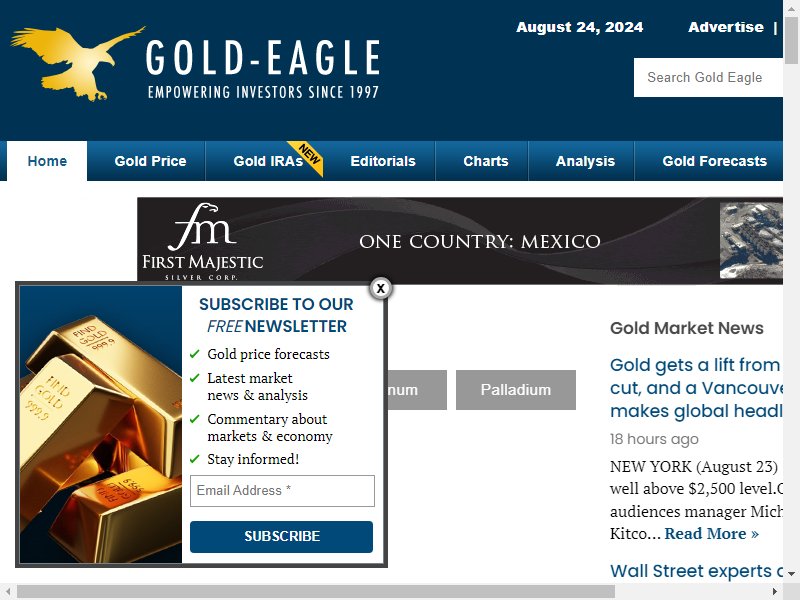Click the vertical scrollbar down arrow
The image size is (800, 600).
point(791,573)
